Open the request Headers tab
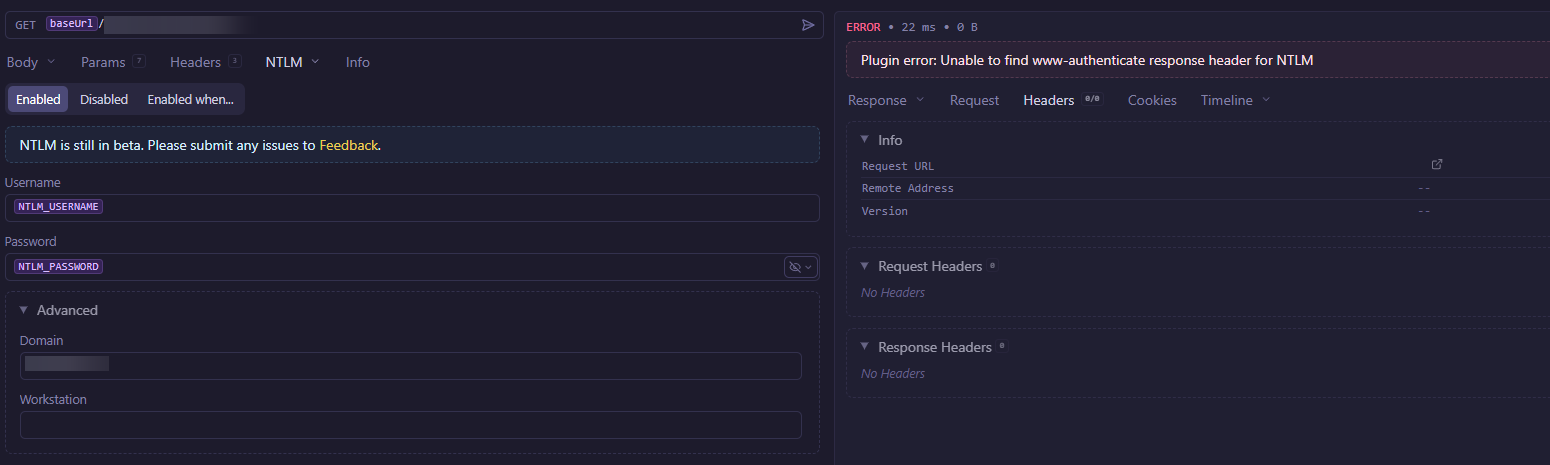Screen dimensions: 1550x465 pyautogui.click(x=196, y=62)
